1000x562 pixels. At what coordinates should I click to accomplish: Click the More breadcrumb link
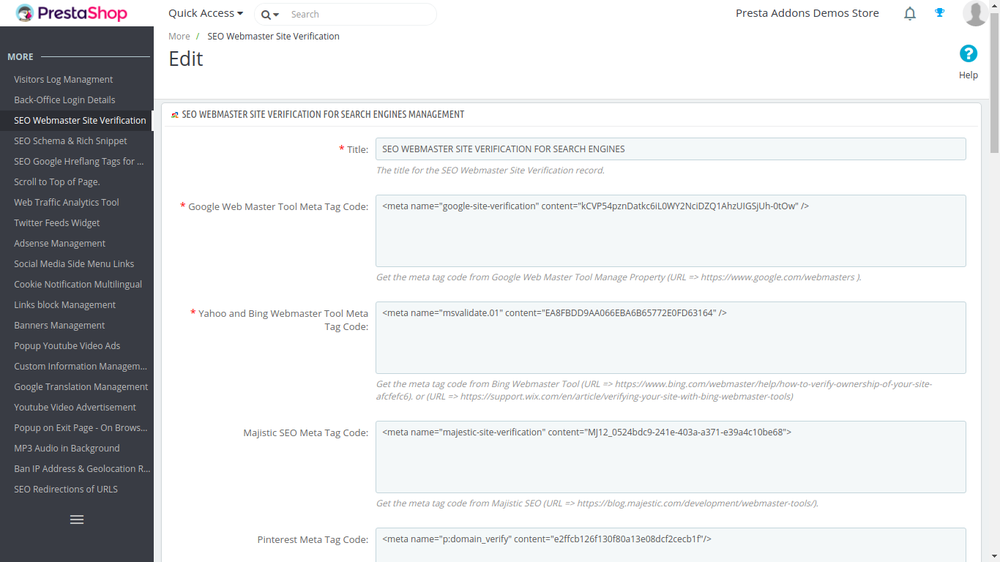[x=179, y=36]
